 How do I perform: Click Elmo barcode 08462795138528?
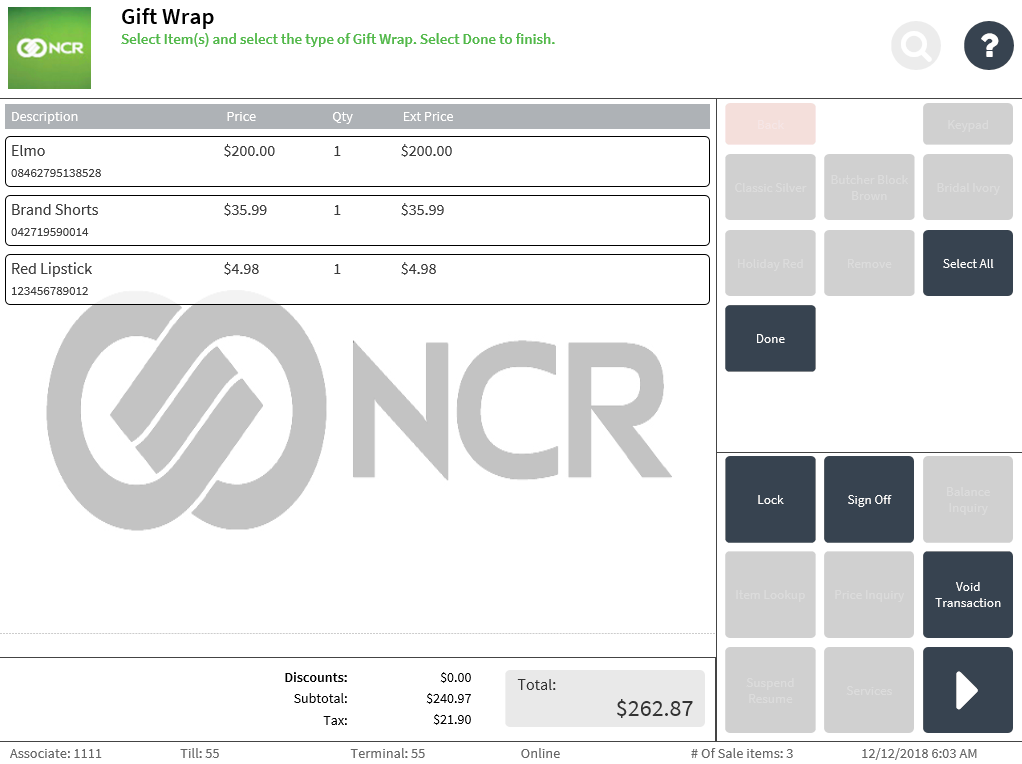tap(56, 173)
